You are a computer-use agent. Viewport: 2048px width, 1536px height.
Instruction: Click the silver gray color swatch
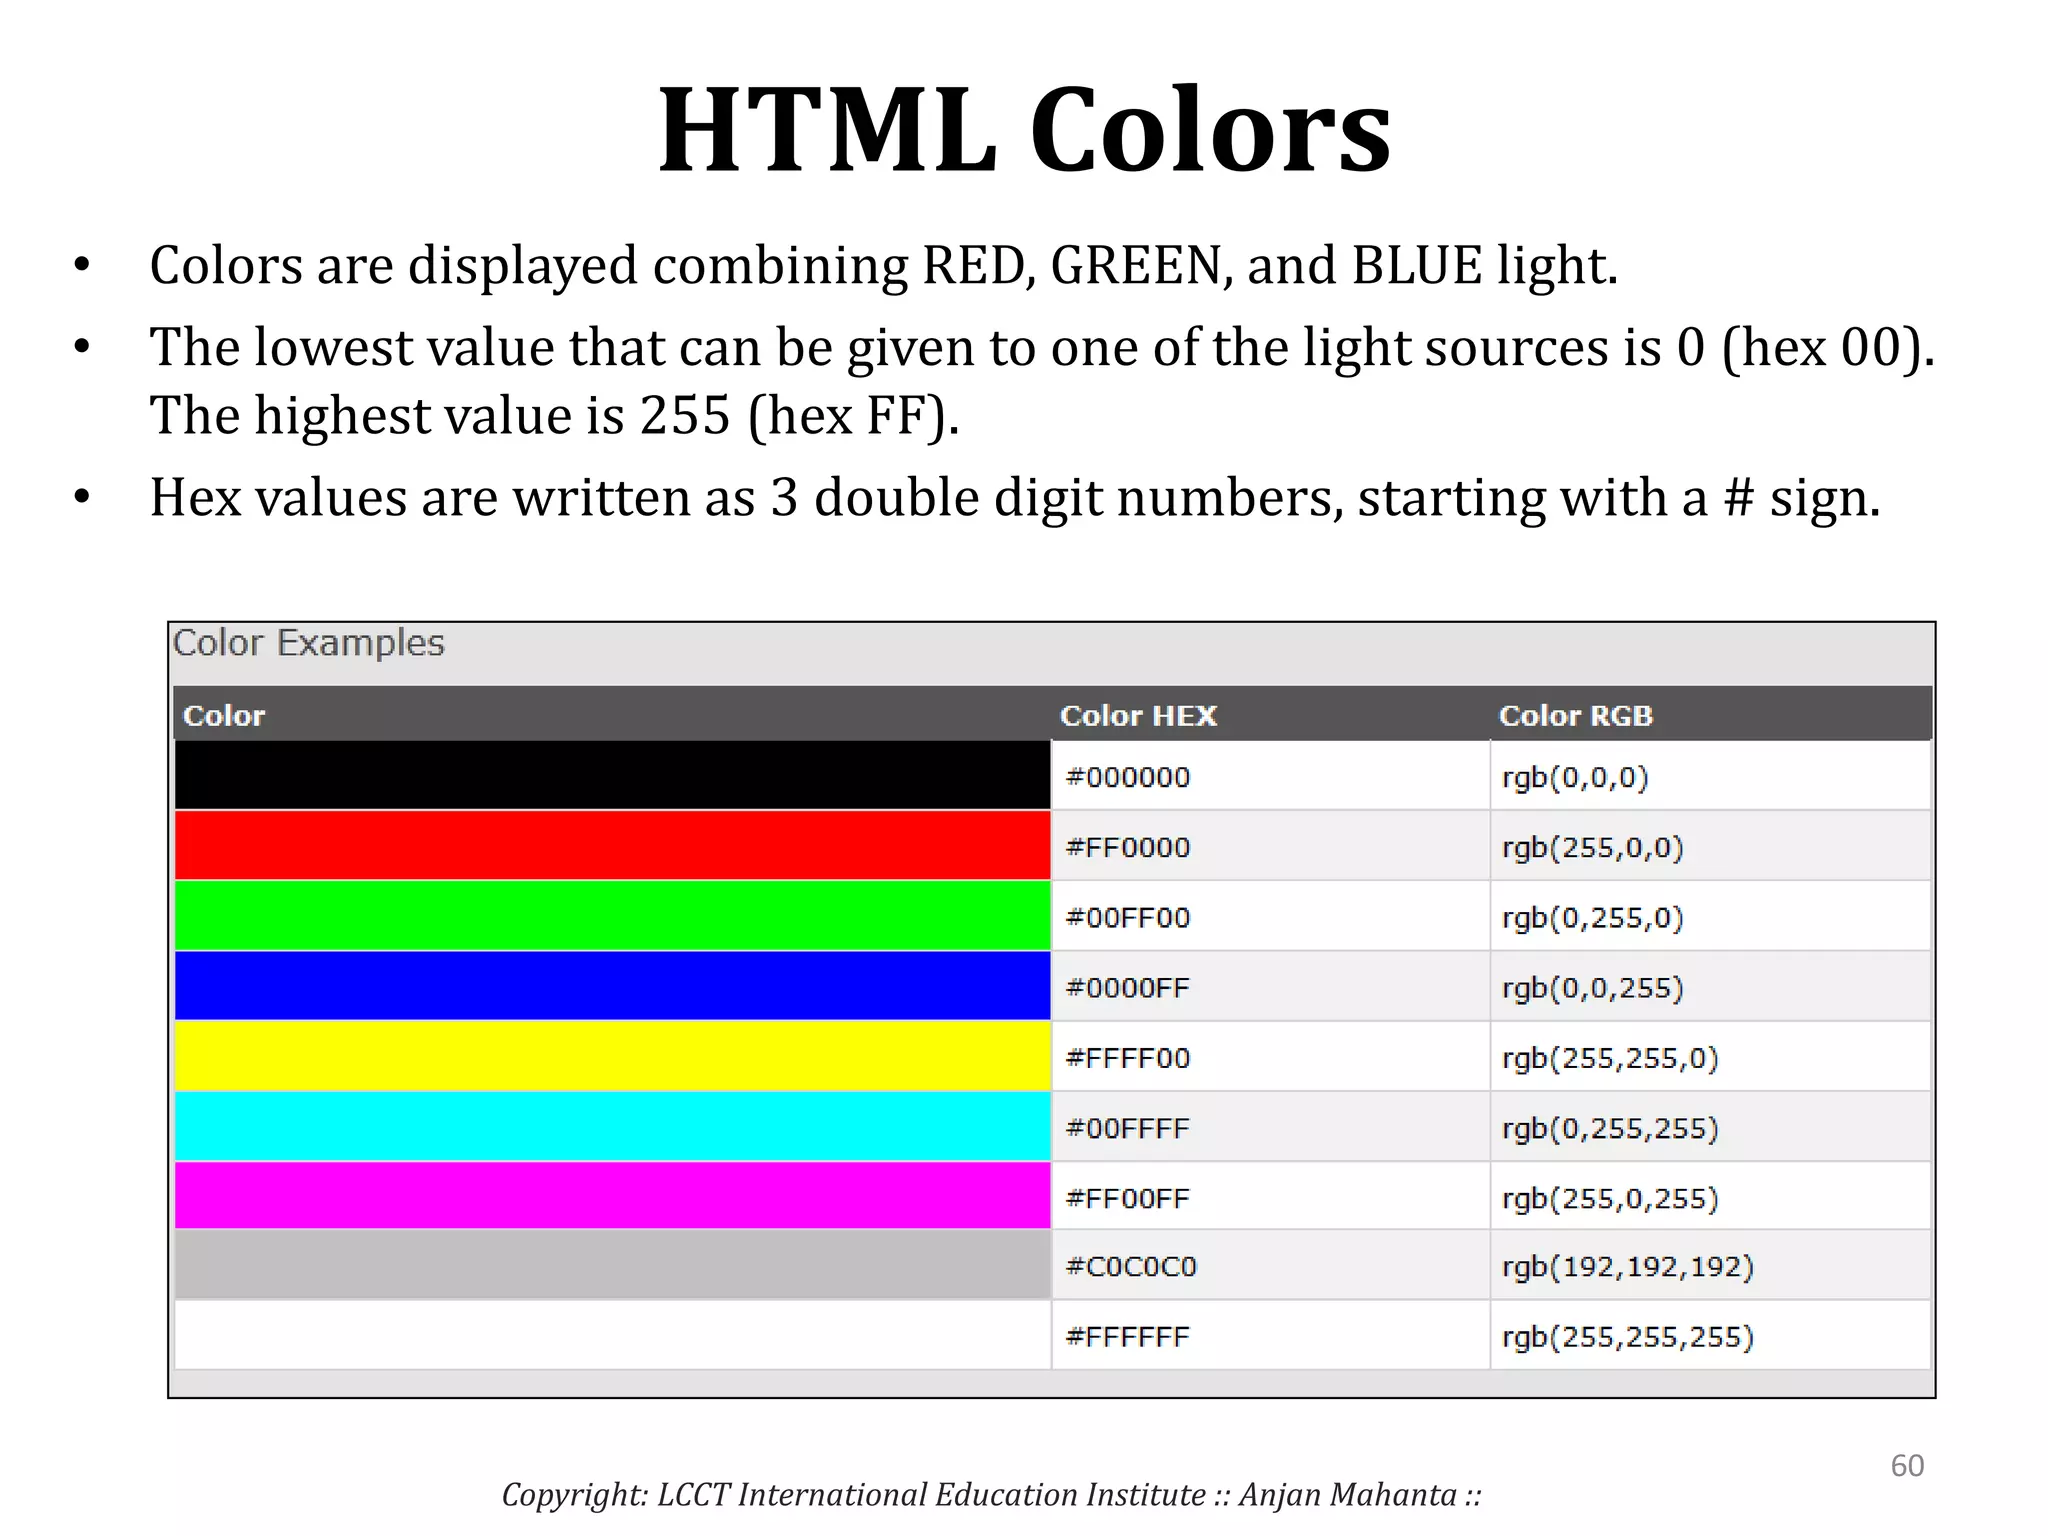point(612,1265)
